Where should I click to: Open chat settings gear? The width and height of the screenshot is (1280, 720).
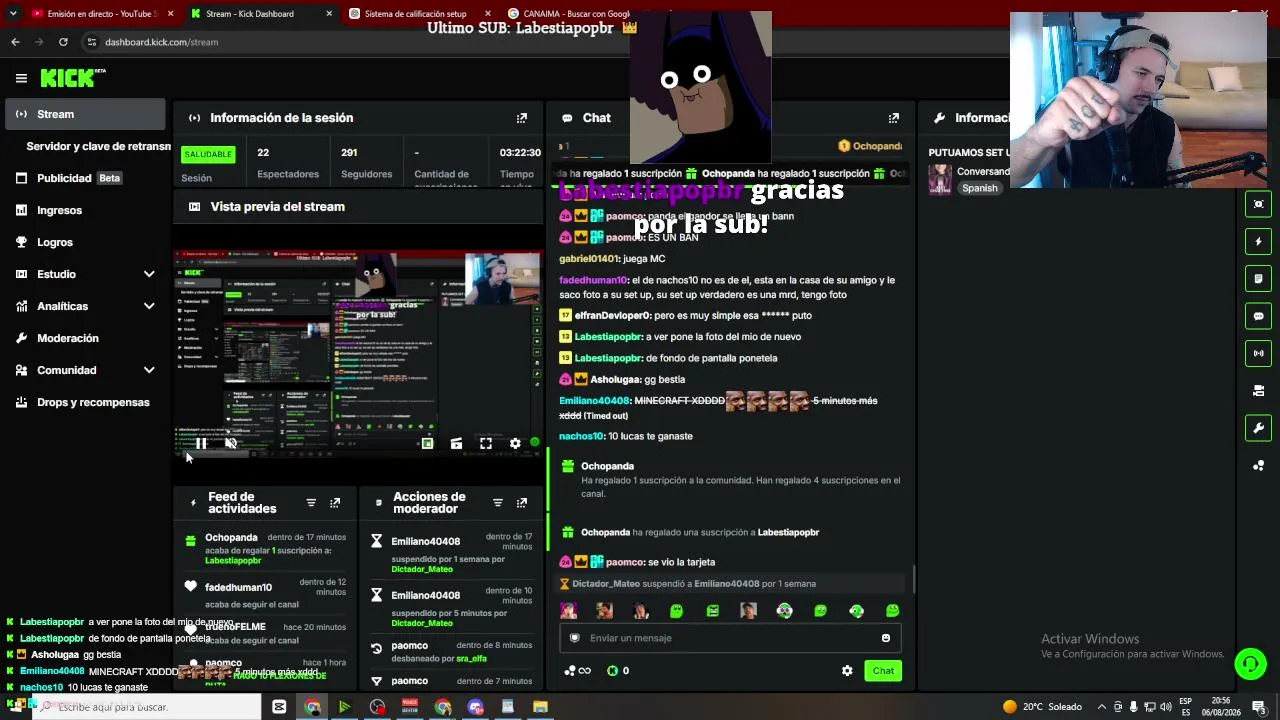click(847, 671)
